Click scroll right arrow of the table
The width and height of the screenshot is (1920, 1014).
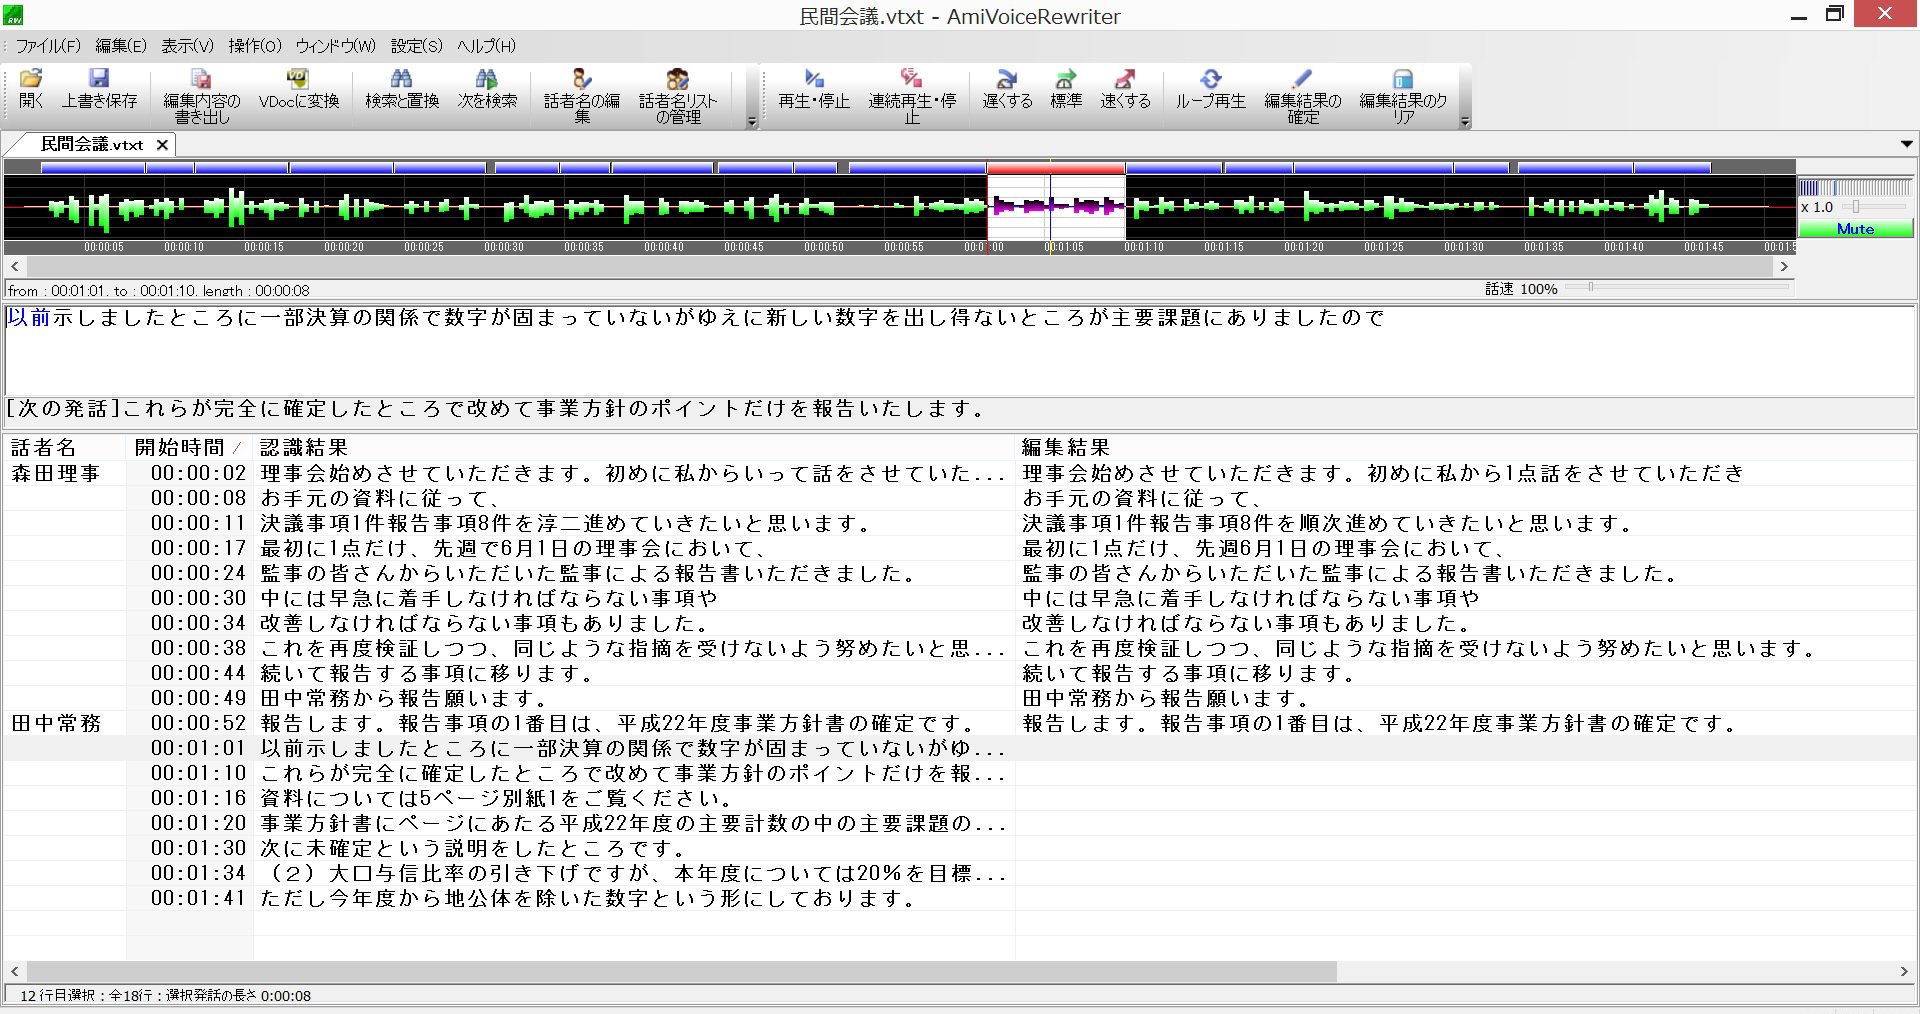click(x=1904, y=971)
